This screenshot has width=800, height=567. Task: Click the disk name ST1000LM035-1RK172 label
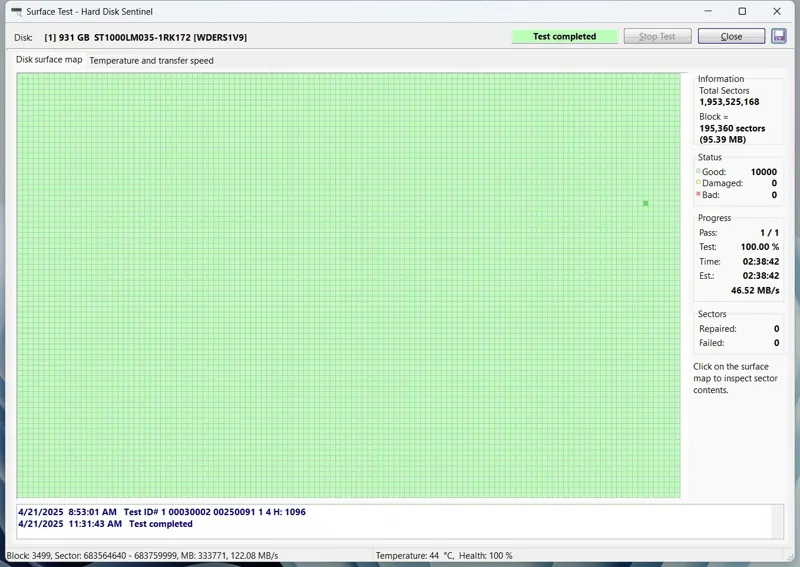point(145,37)
